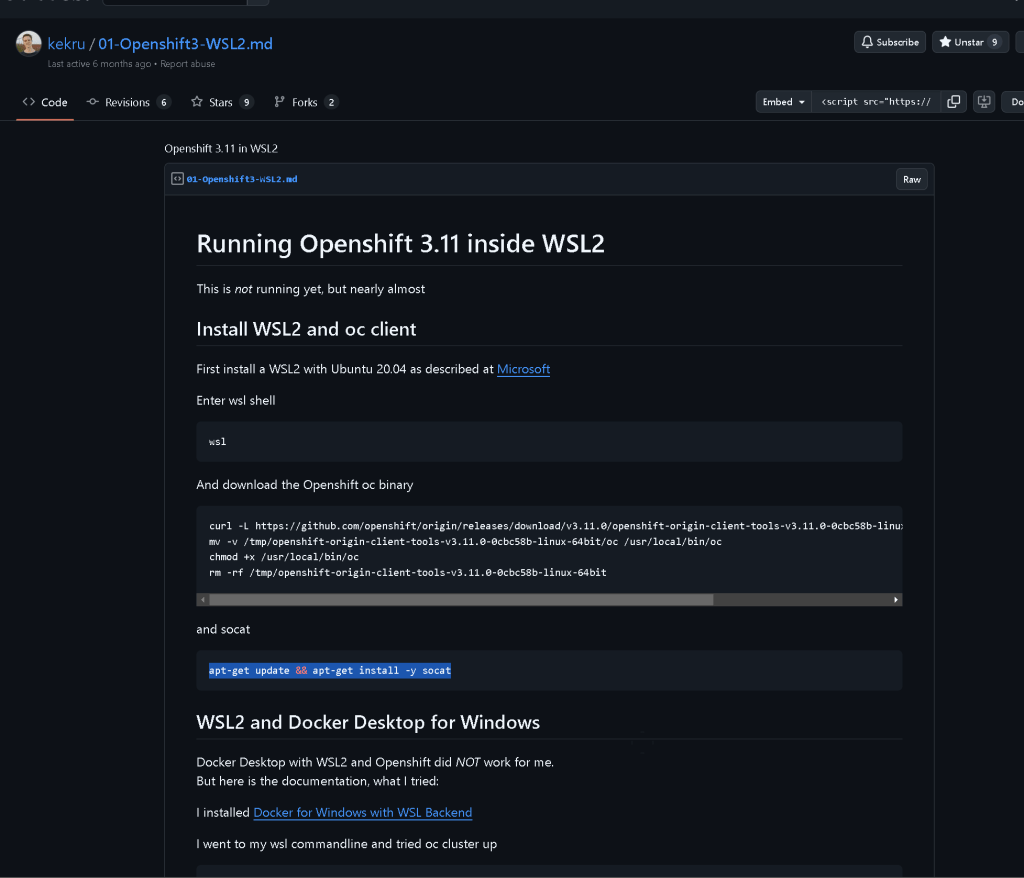Viewport: 1024px width, 878px height.
Task: Click the mv -v /tmp/openshift line
Action: 466,542
